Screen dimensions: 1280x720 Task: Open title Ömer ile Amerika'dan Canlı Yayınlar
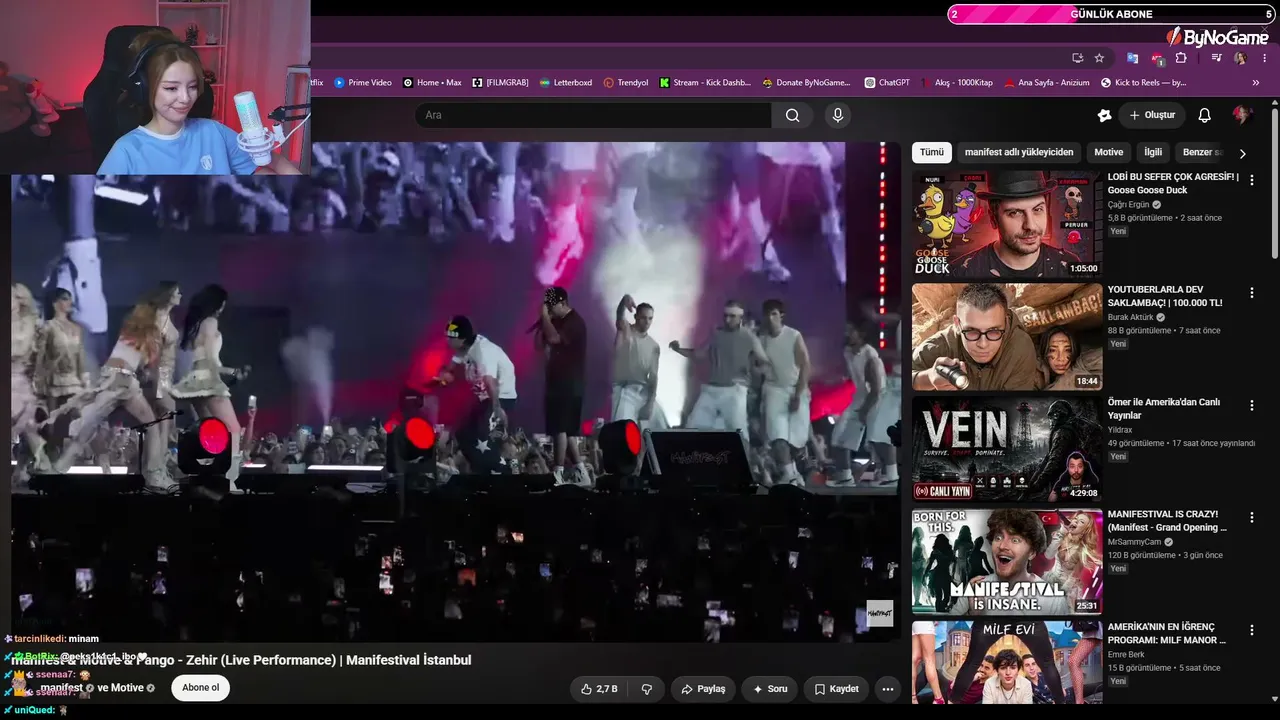coord(1164,408)
